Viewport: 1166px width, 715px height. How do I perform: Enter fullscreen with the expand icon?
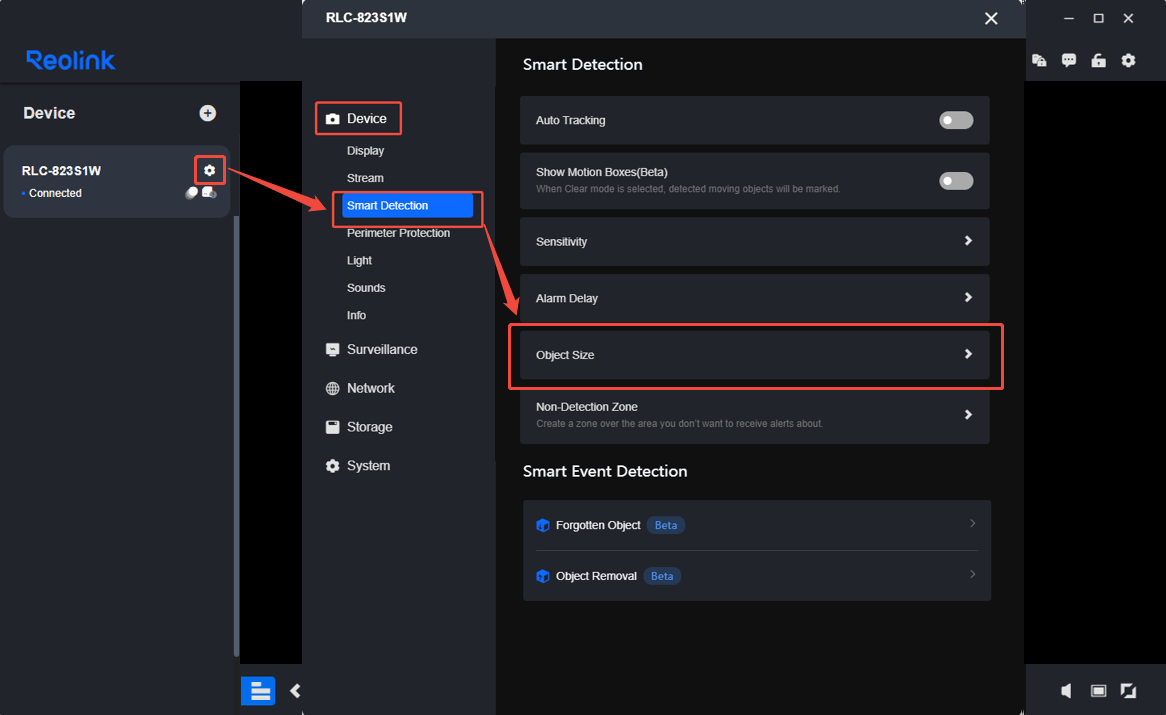1128,691
